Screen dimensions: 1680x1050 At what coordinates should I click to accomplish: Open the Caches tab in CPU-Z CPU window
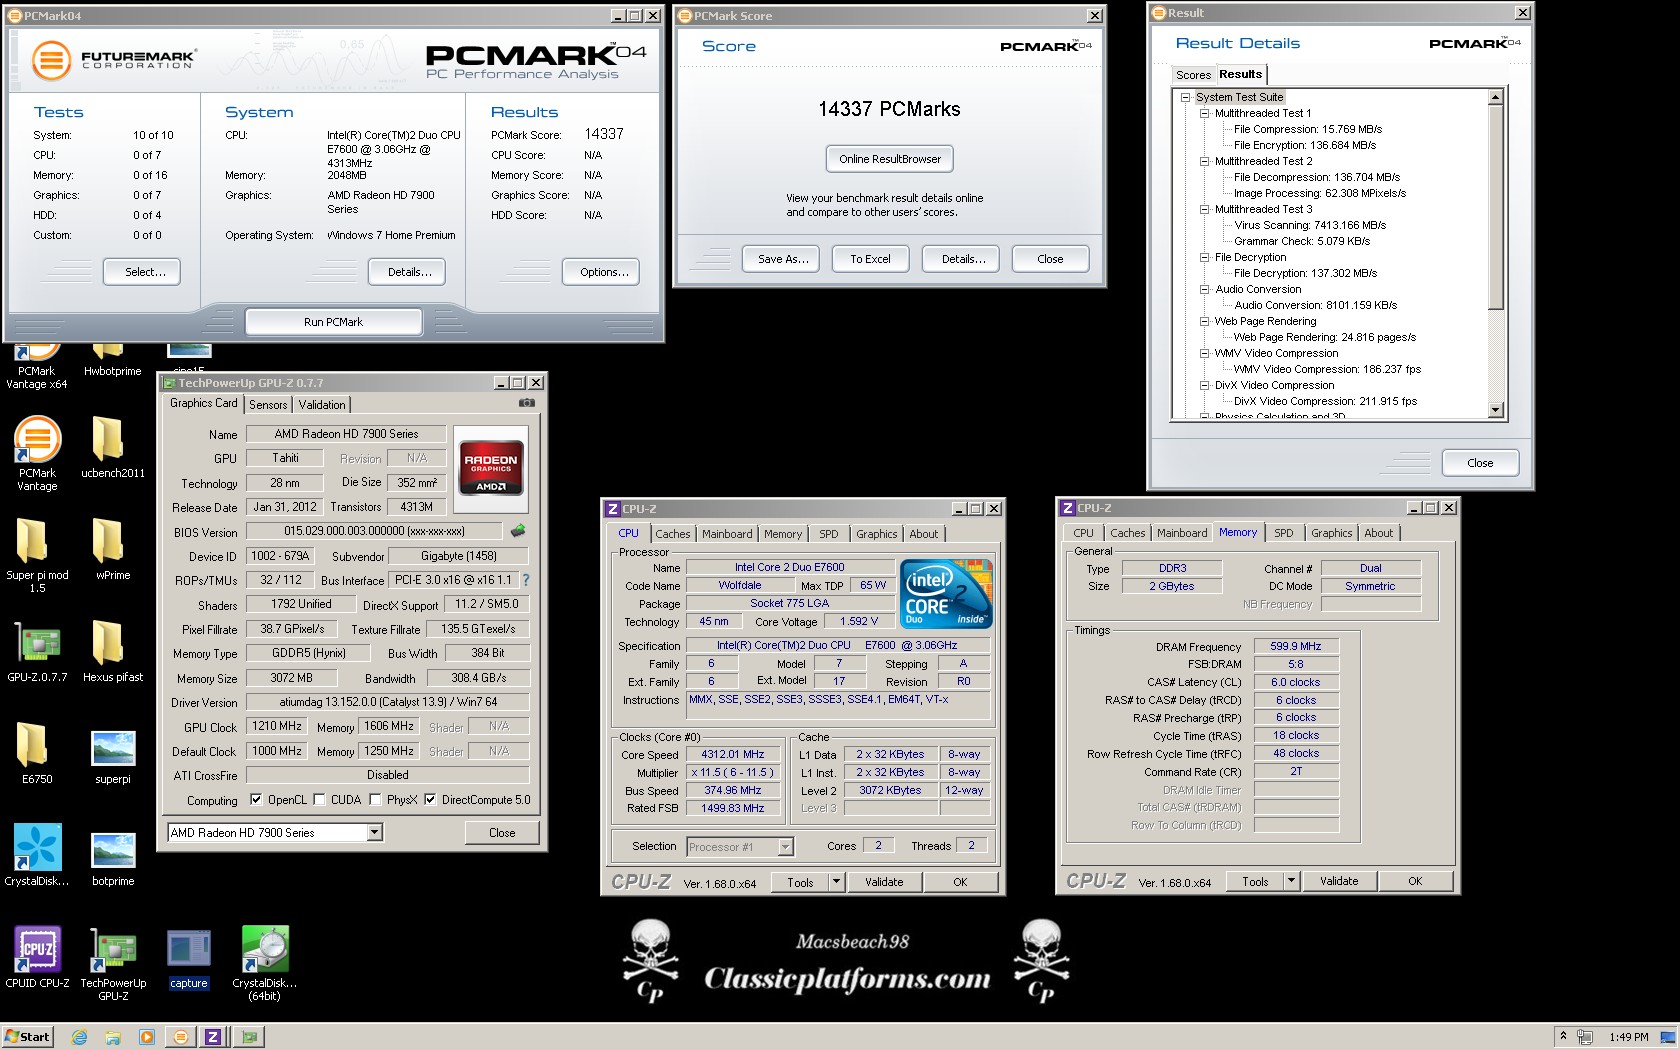tap(673, 534)
